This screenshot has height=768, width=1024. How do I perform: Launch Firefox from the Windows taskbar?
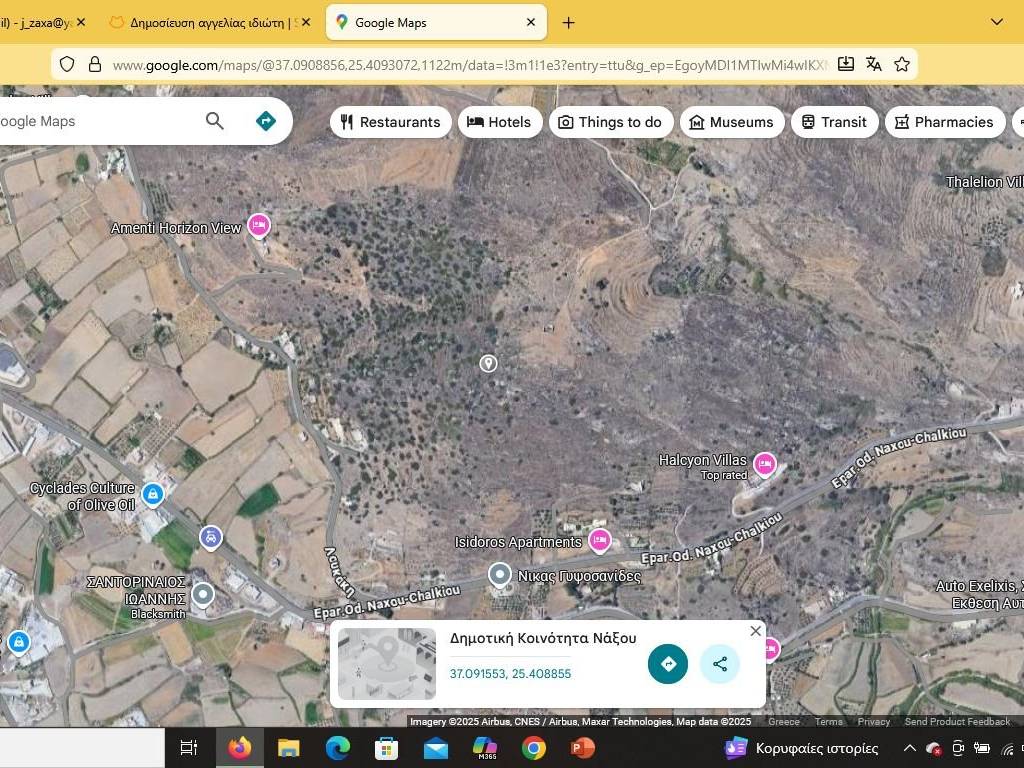240,748
